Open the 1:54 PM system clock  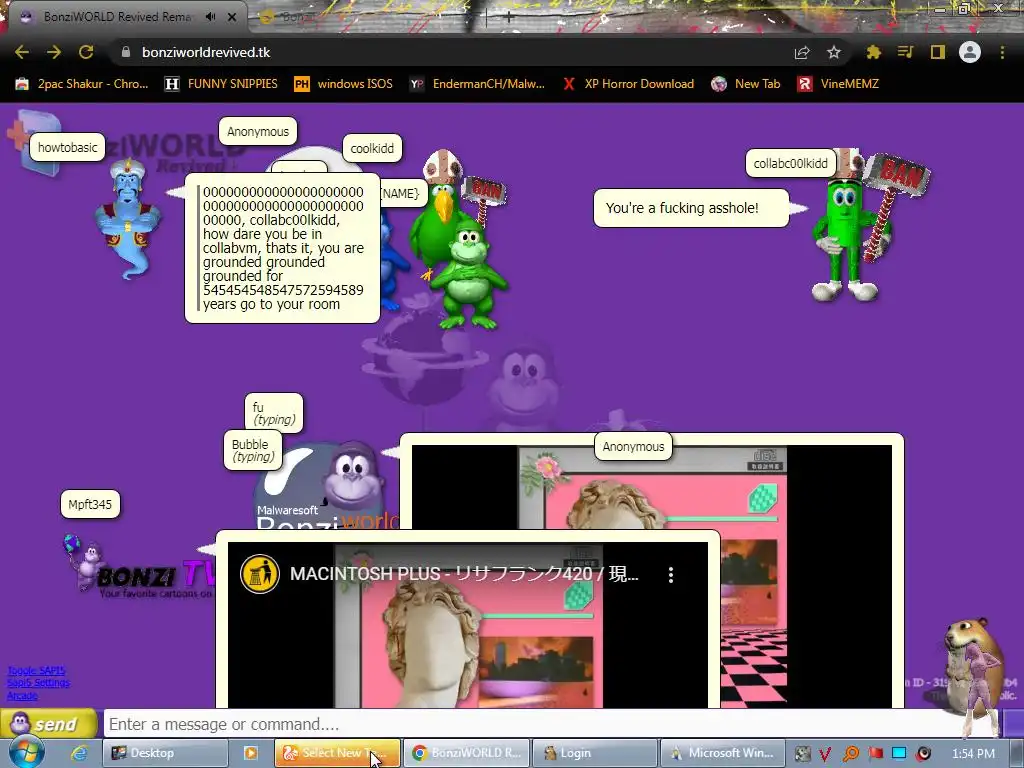click(973, 753)
